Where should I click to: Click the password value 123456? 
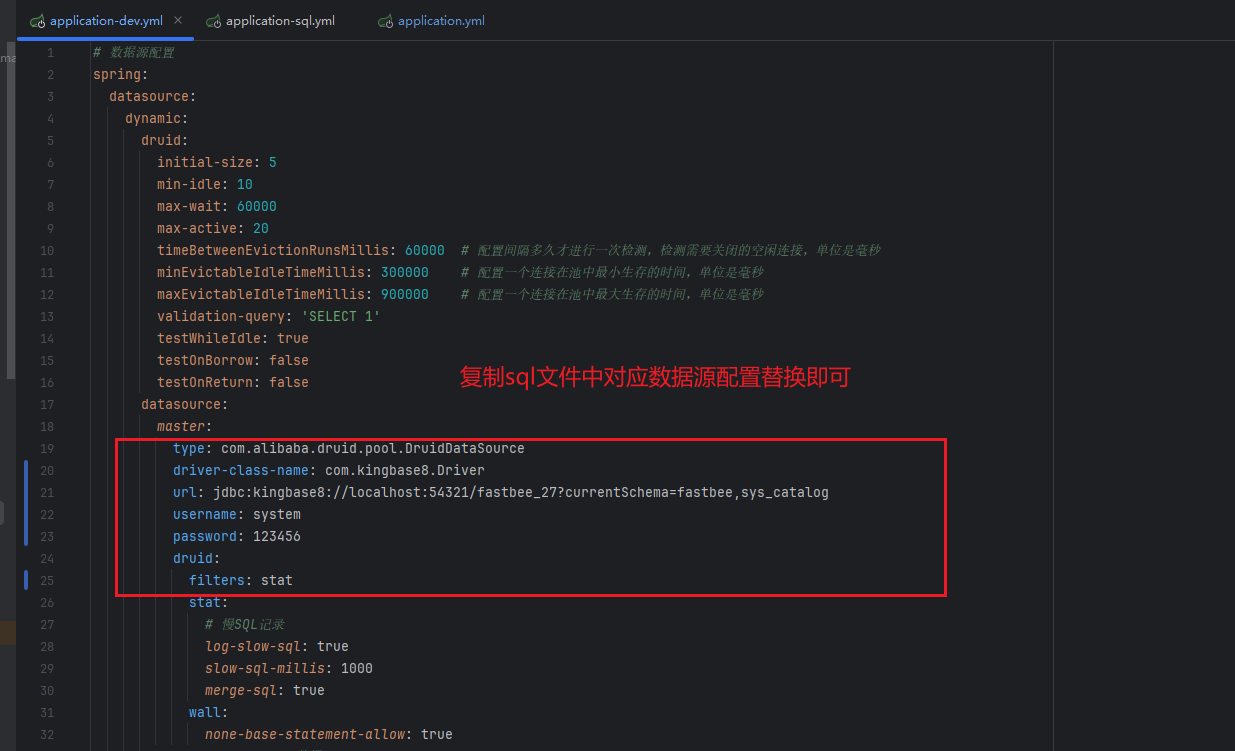pos(276,536)
